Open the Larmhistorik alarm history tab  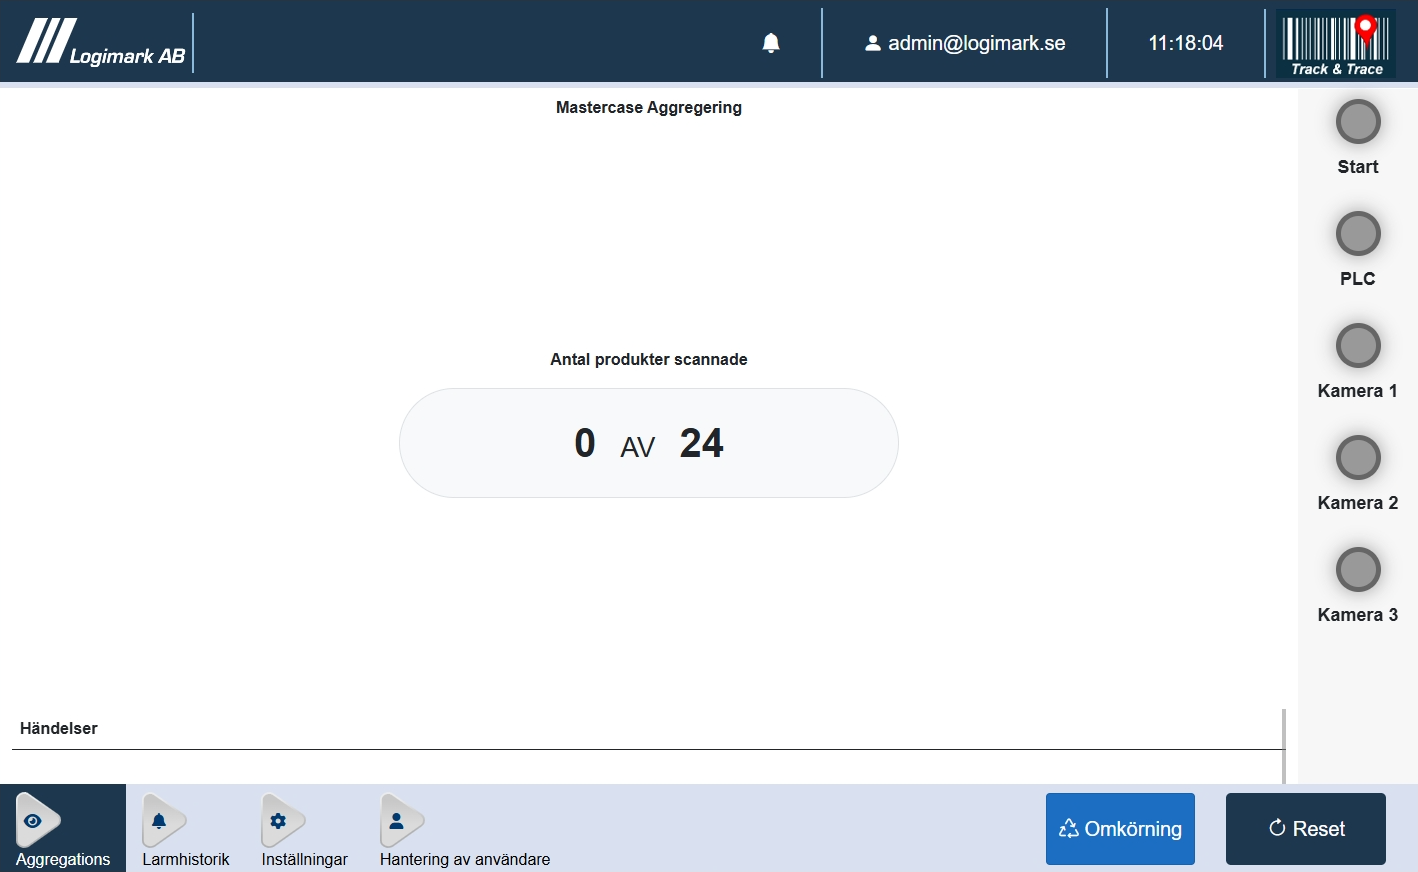[x=185, y=829]
